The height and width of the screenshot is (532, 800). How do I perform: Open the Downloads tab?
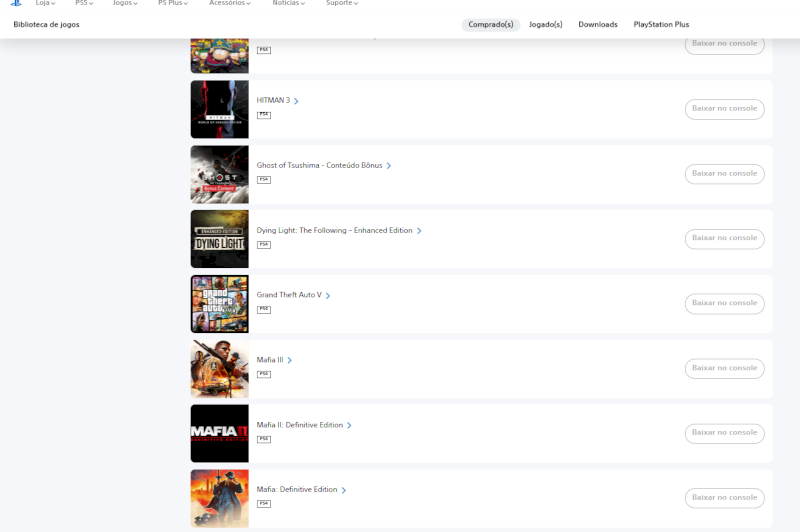598,24
